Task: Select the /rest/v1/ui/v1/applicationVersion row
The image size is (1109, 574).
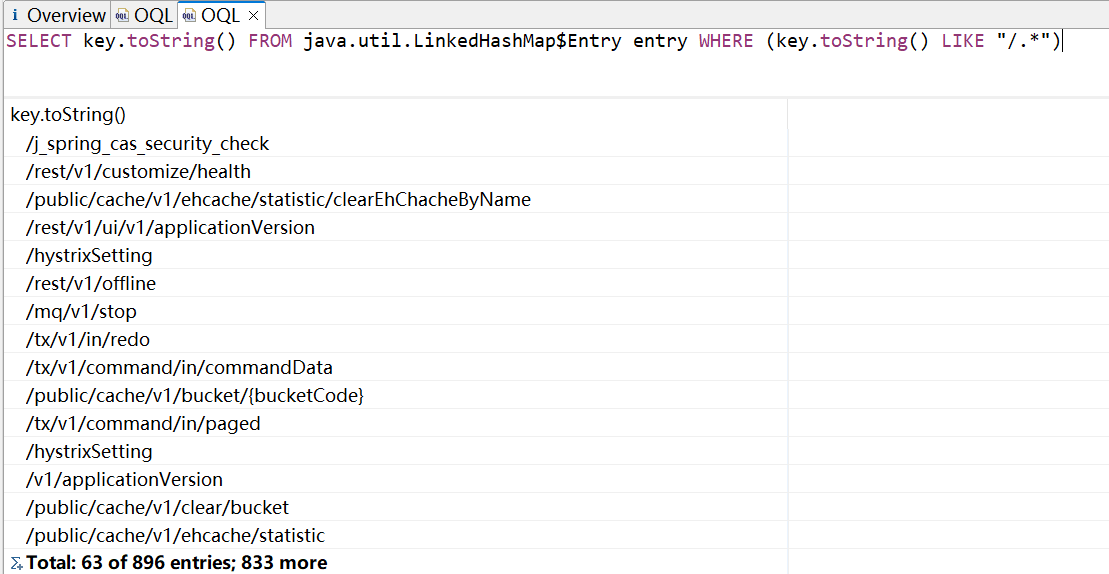Action: 170,228
